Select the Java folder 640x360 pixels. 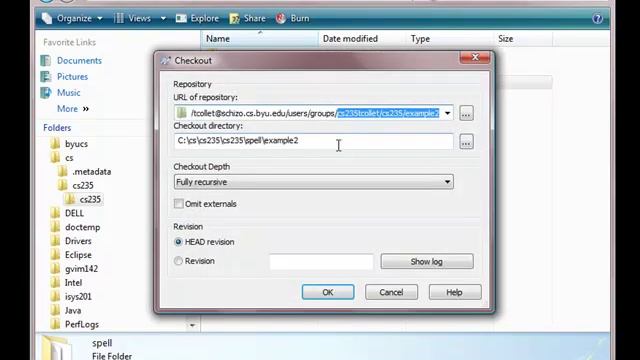point(73,310)
